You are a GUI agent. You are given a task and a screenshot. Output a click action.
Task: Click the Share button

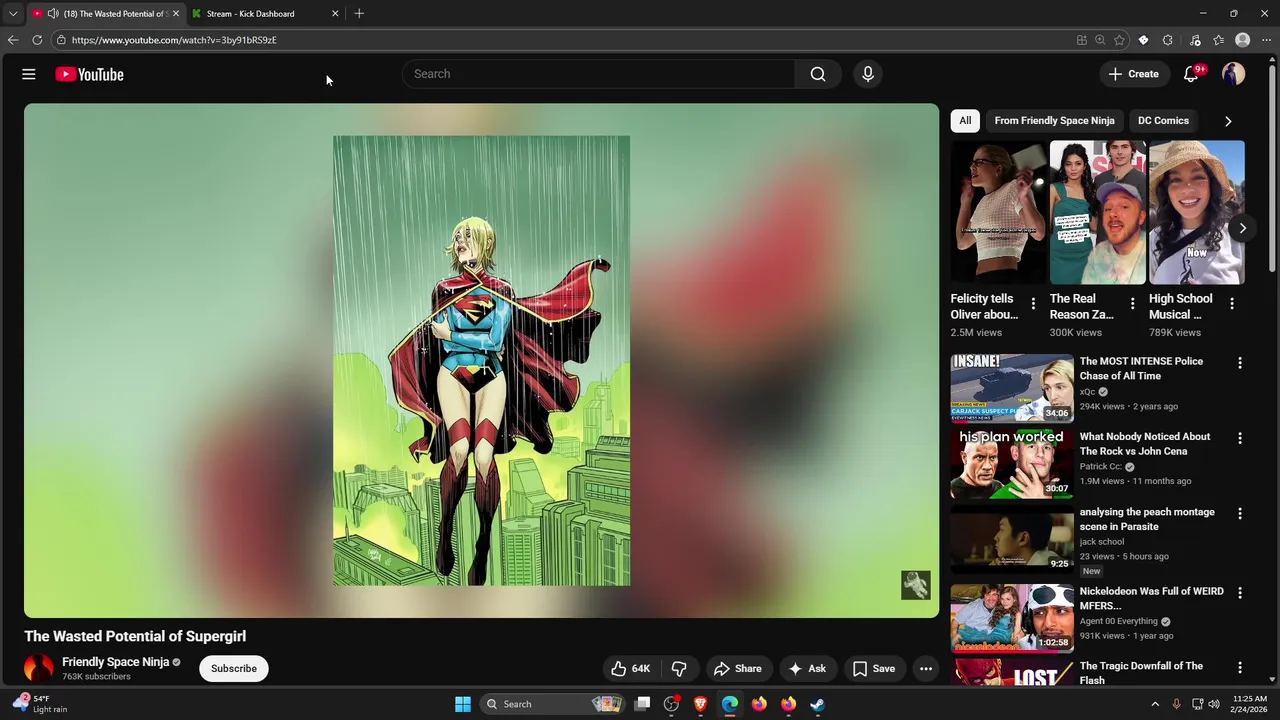point(738,668)
